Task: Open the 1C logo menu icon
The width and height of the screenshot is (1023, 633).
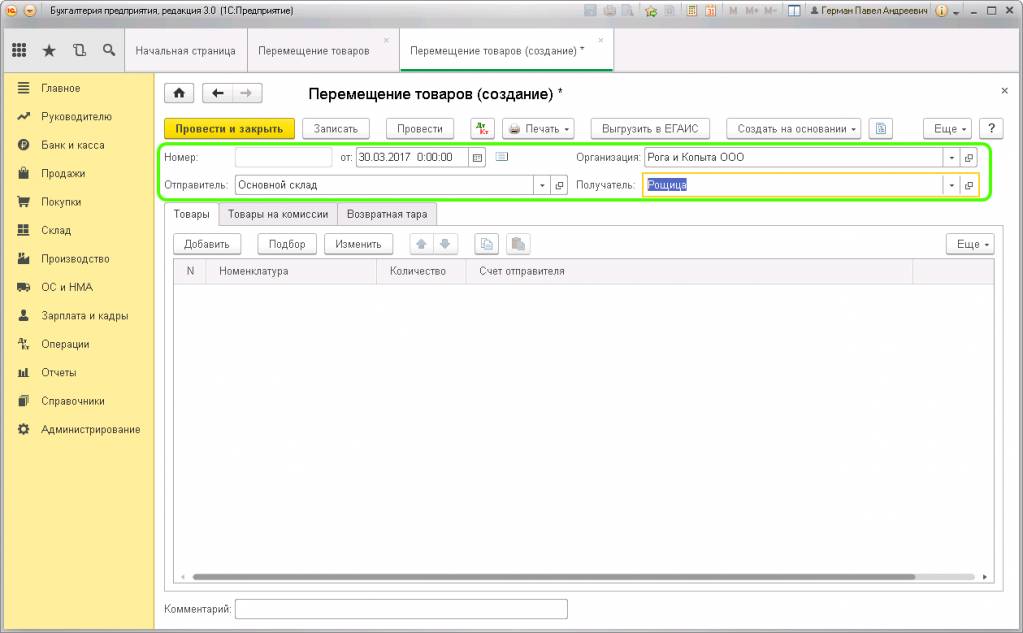Action: pos(11,10)
